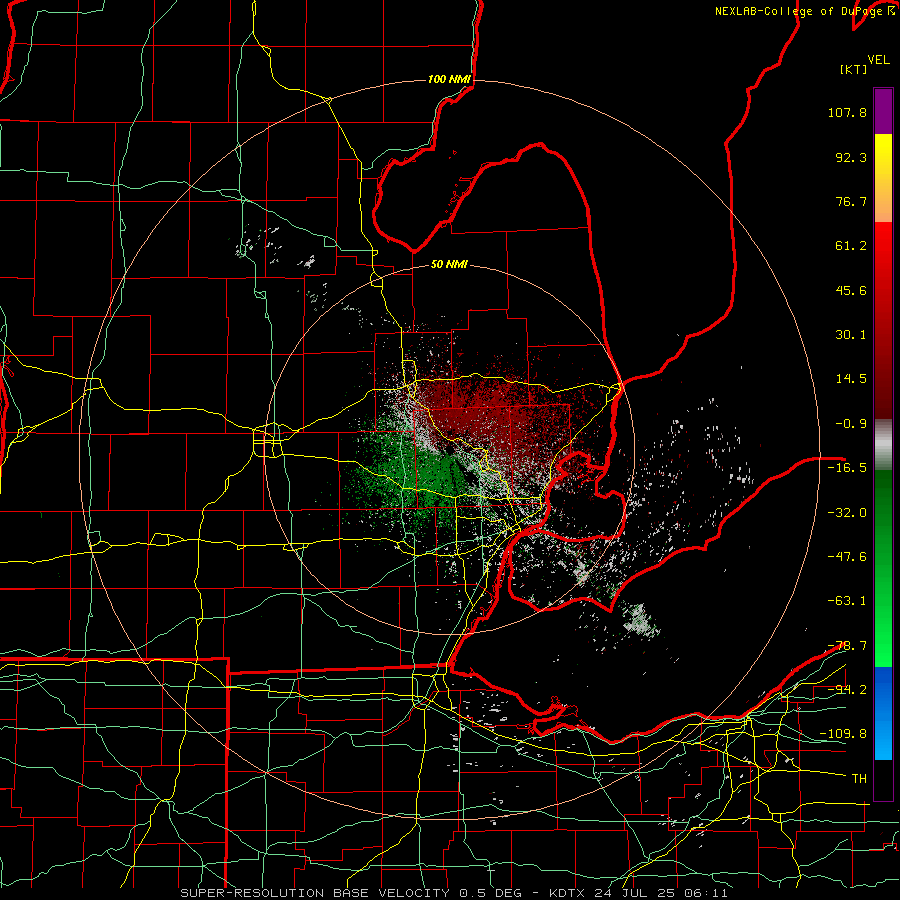The height and width of the screenshot is (900, 900).
Task: Click the gray near-zero segment of color bar
Action: (x=883, y=445)
